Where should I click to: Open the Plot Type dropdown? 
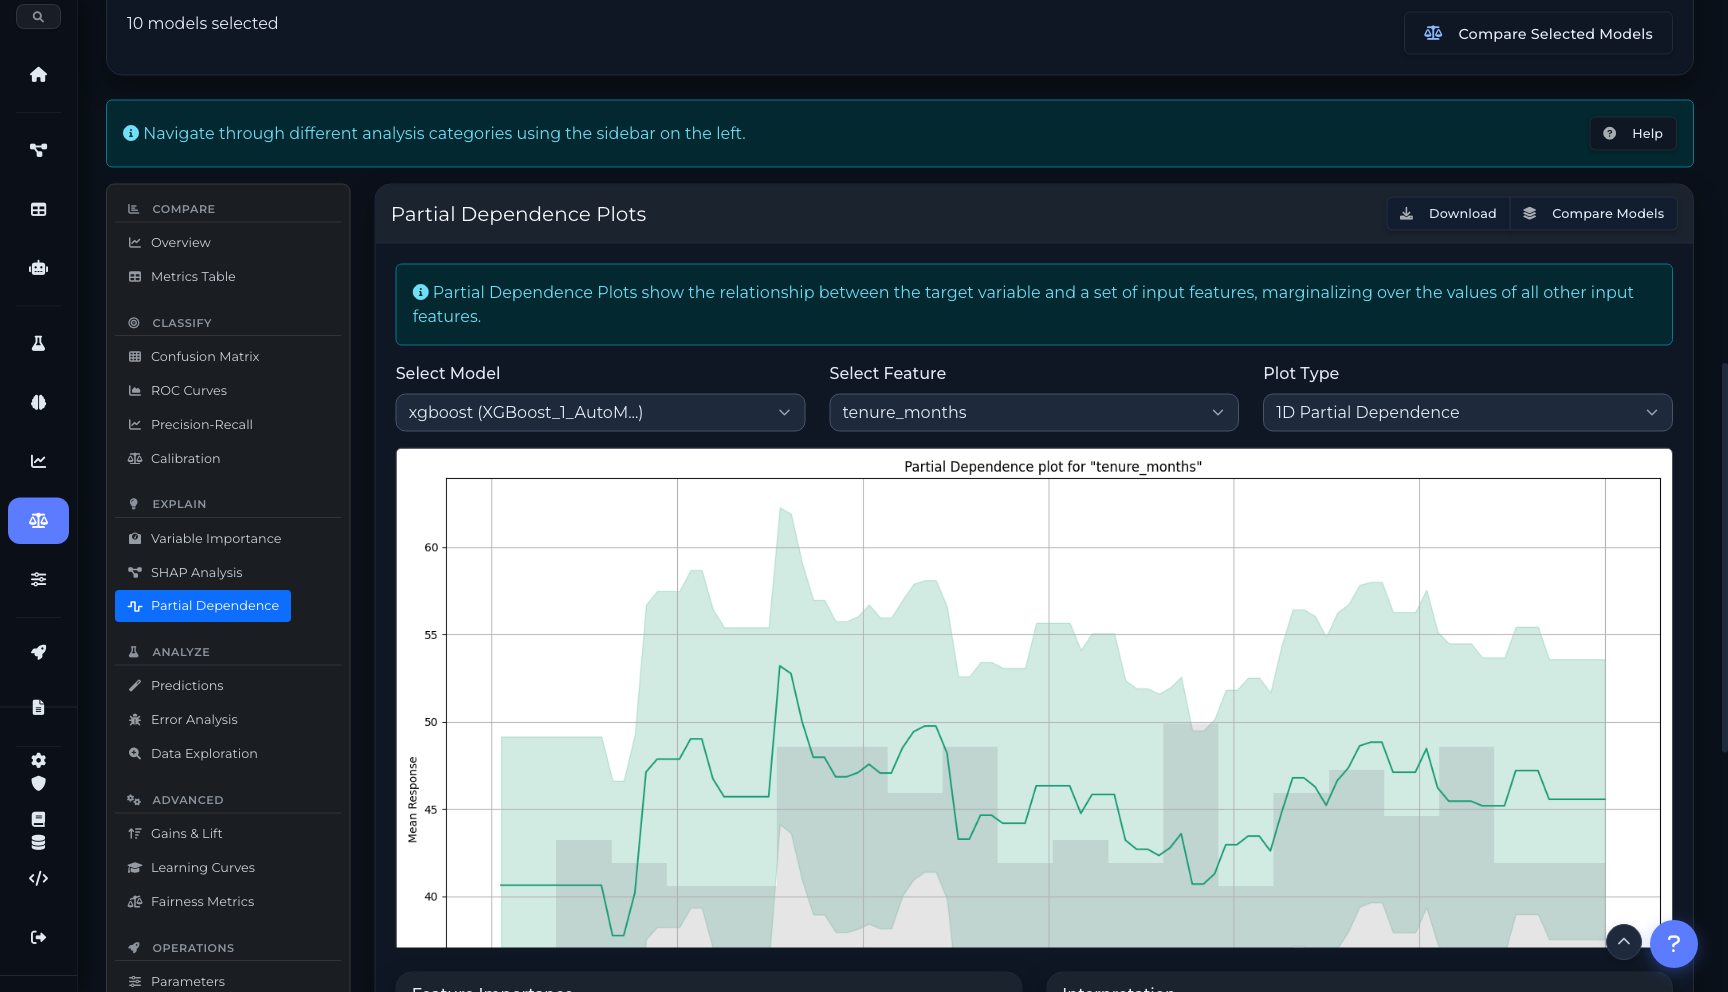coord(1467,412)
